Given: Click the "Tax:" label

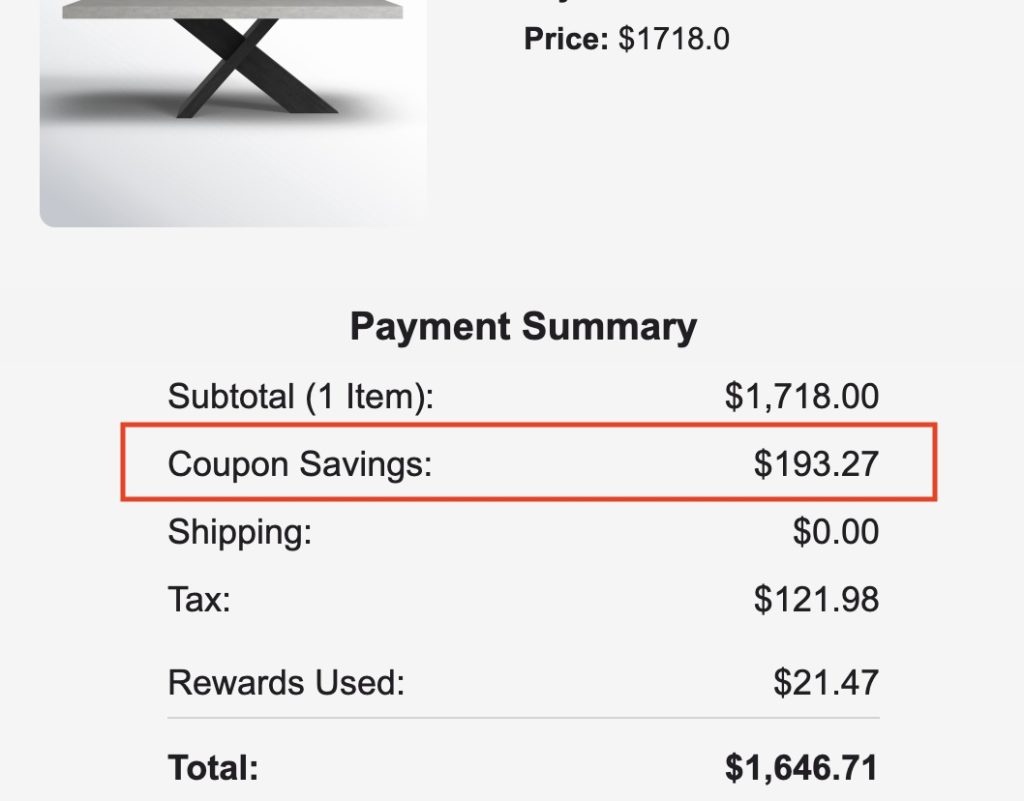Looking at the screenshot, I should pos(199,600).
